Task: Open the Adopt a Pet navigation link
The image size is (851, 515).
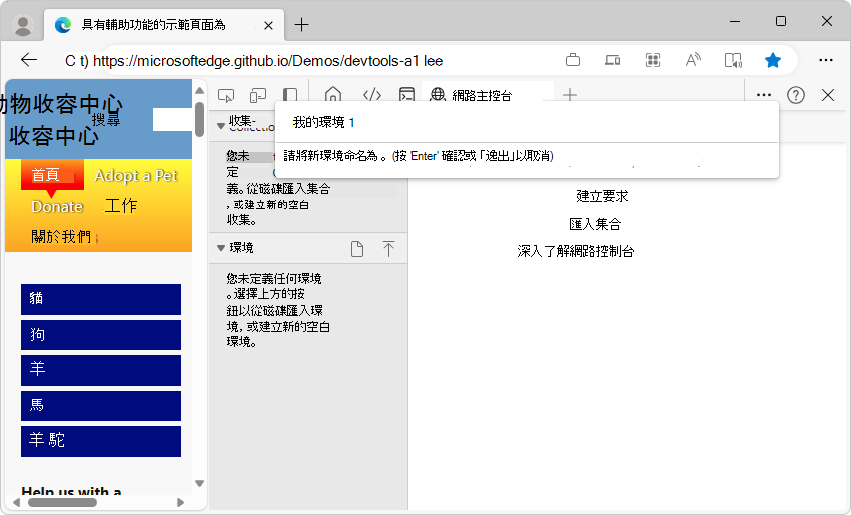Action: pyautogui.click(x=136, y=176)
